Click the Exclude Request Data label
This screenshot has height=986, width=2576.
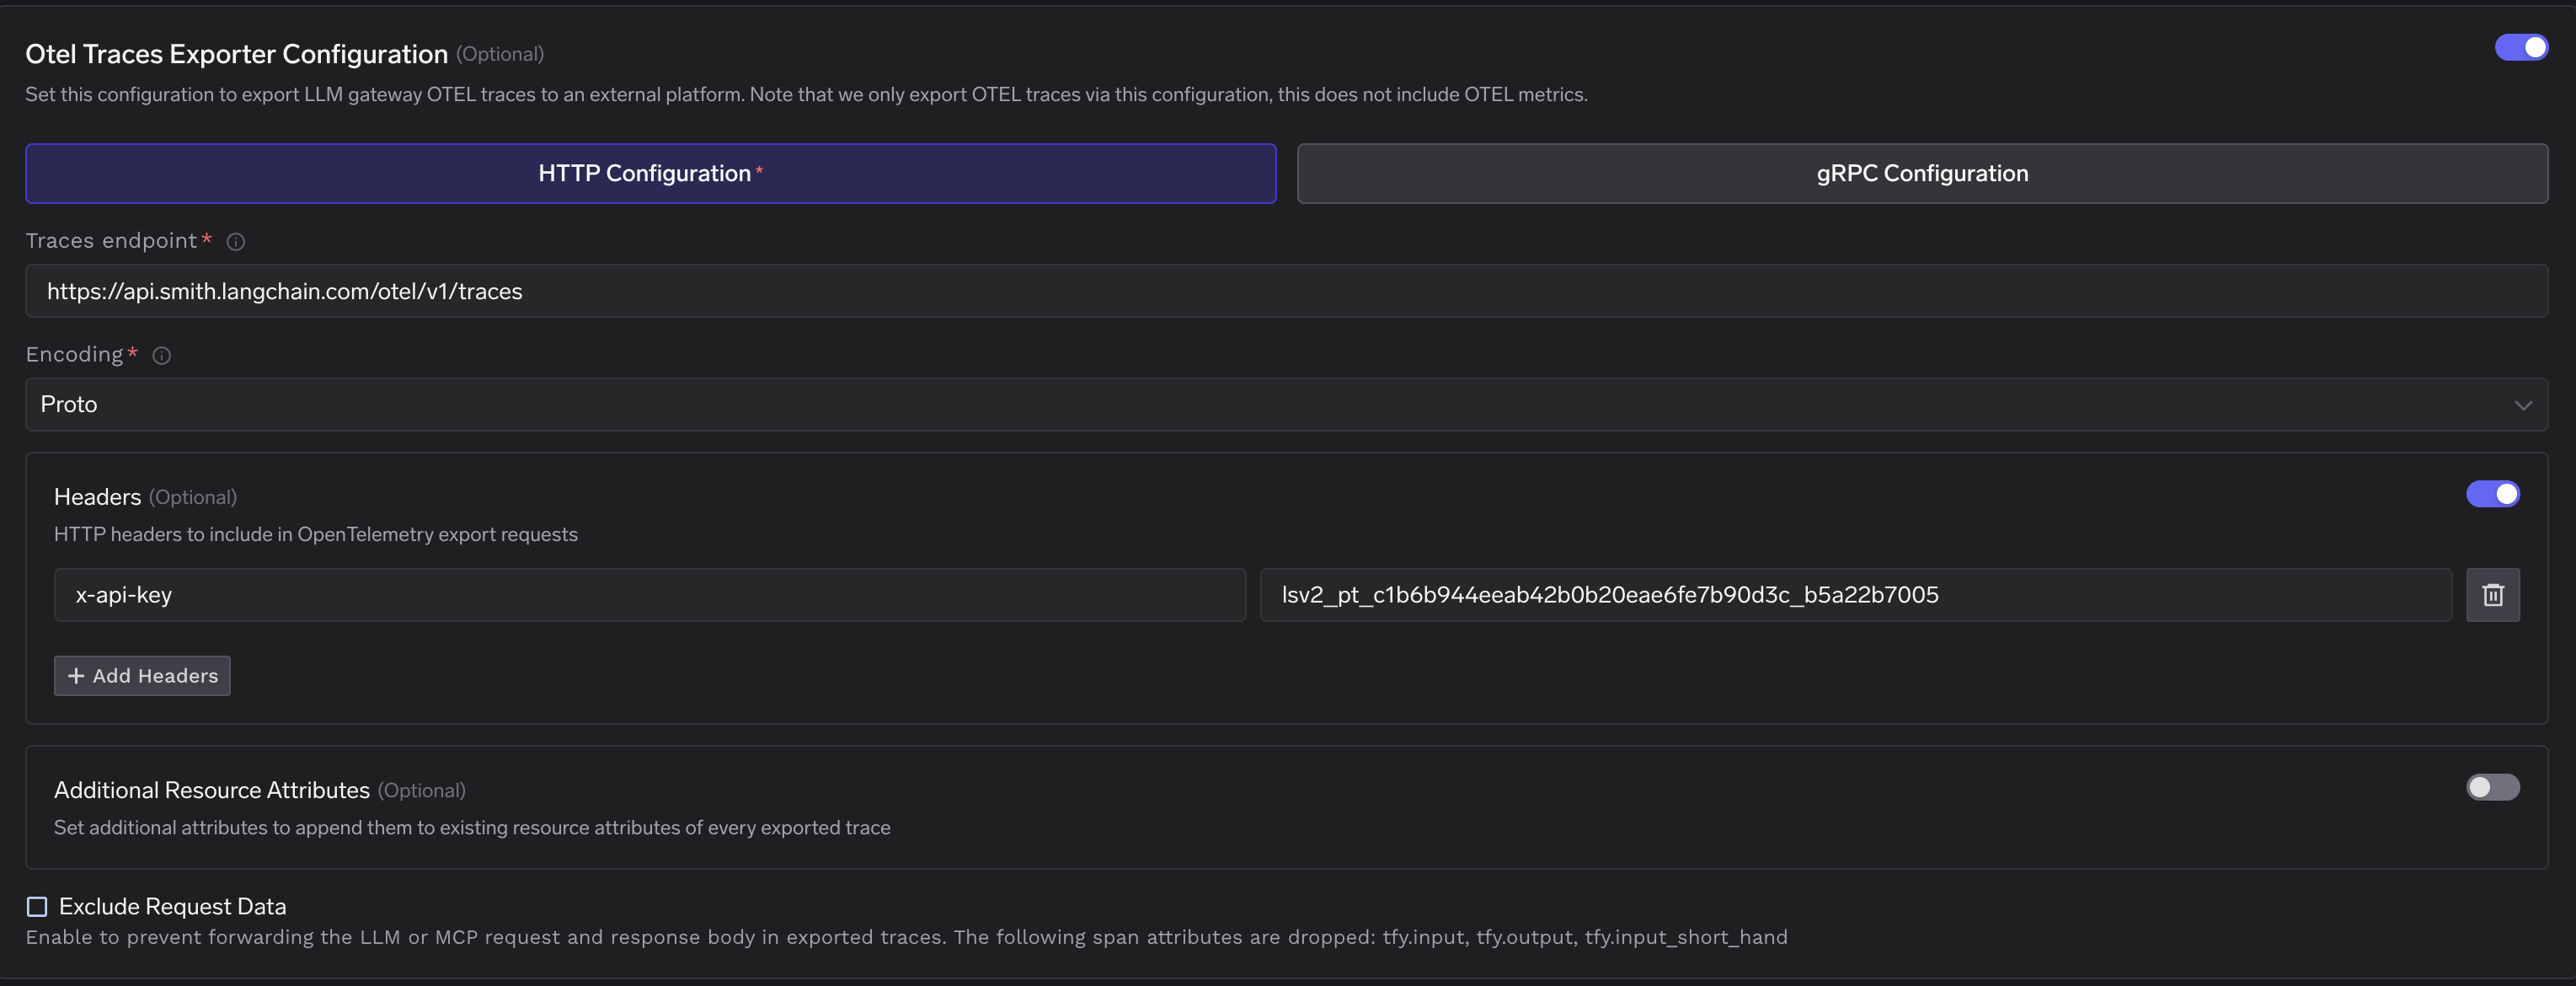coord(171,906)
